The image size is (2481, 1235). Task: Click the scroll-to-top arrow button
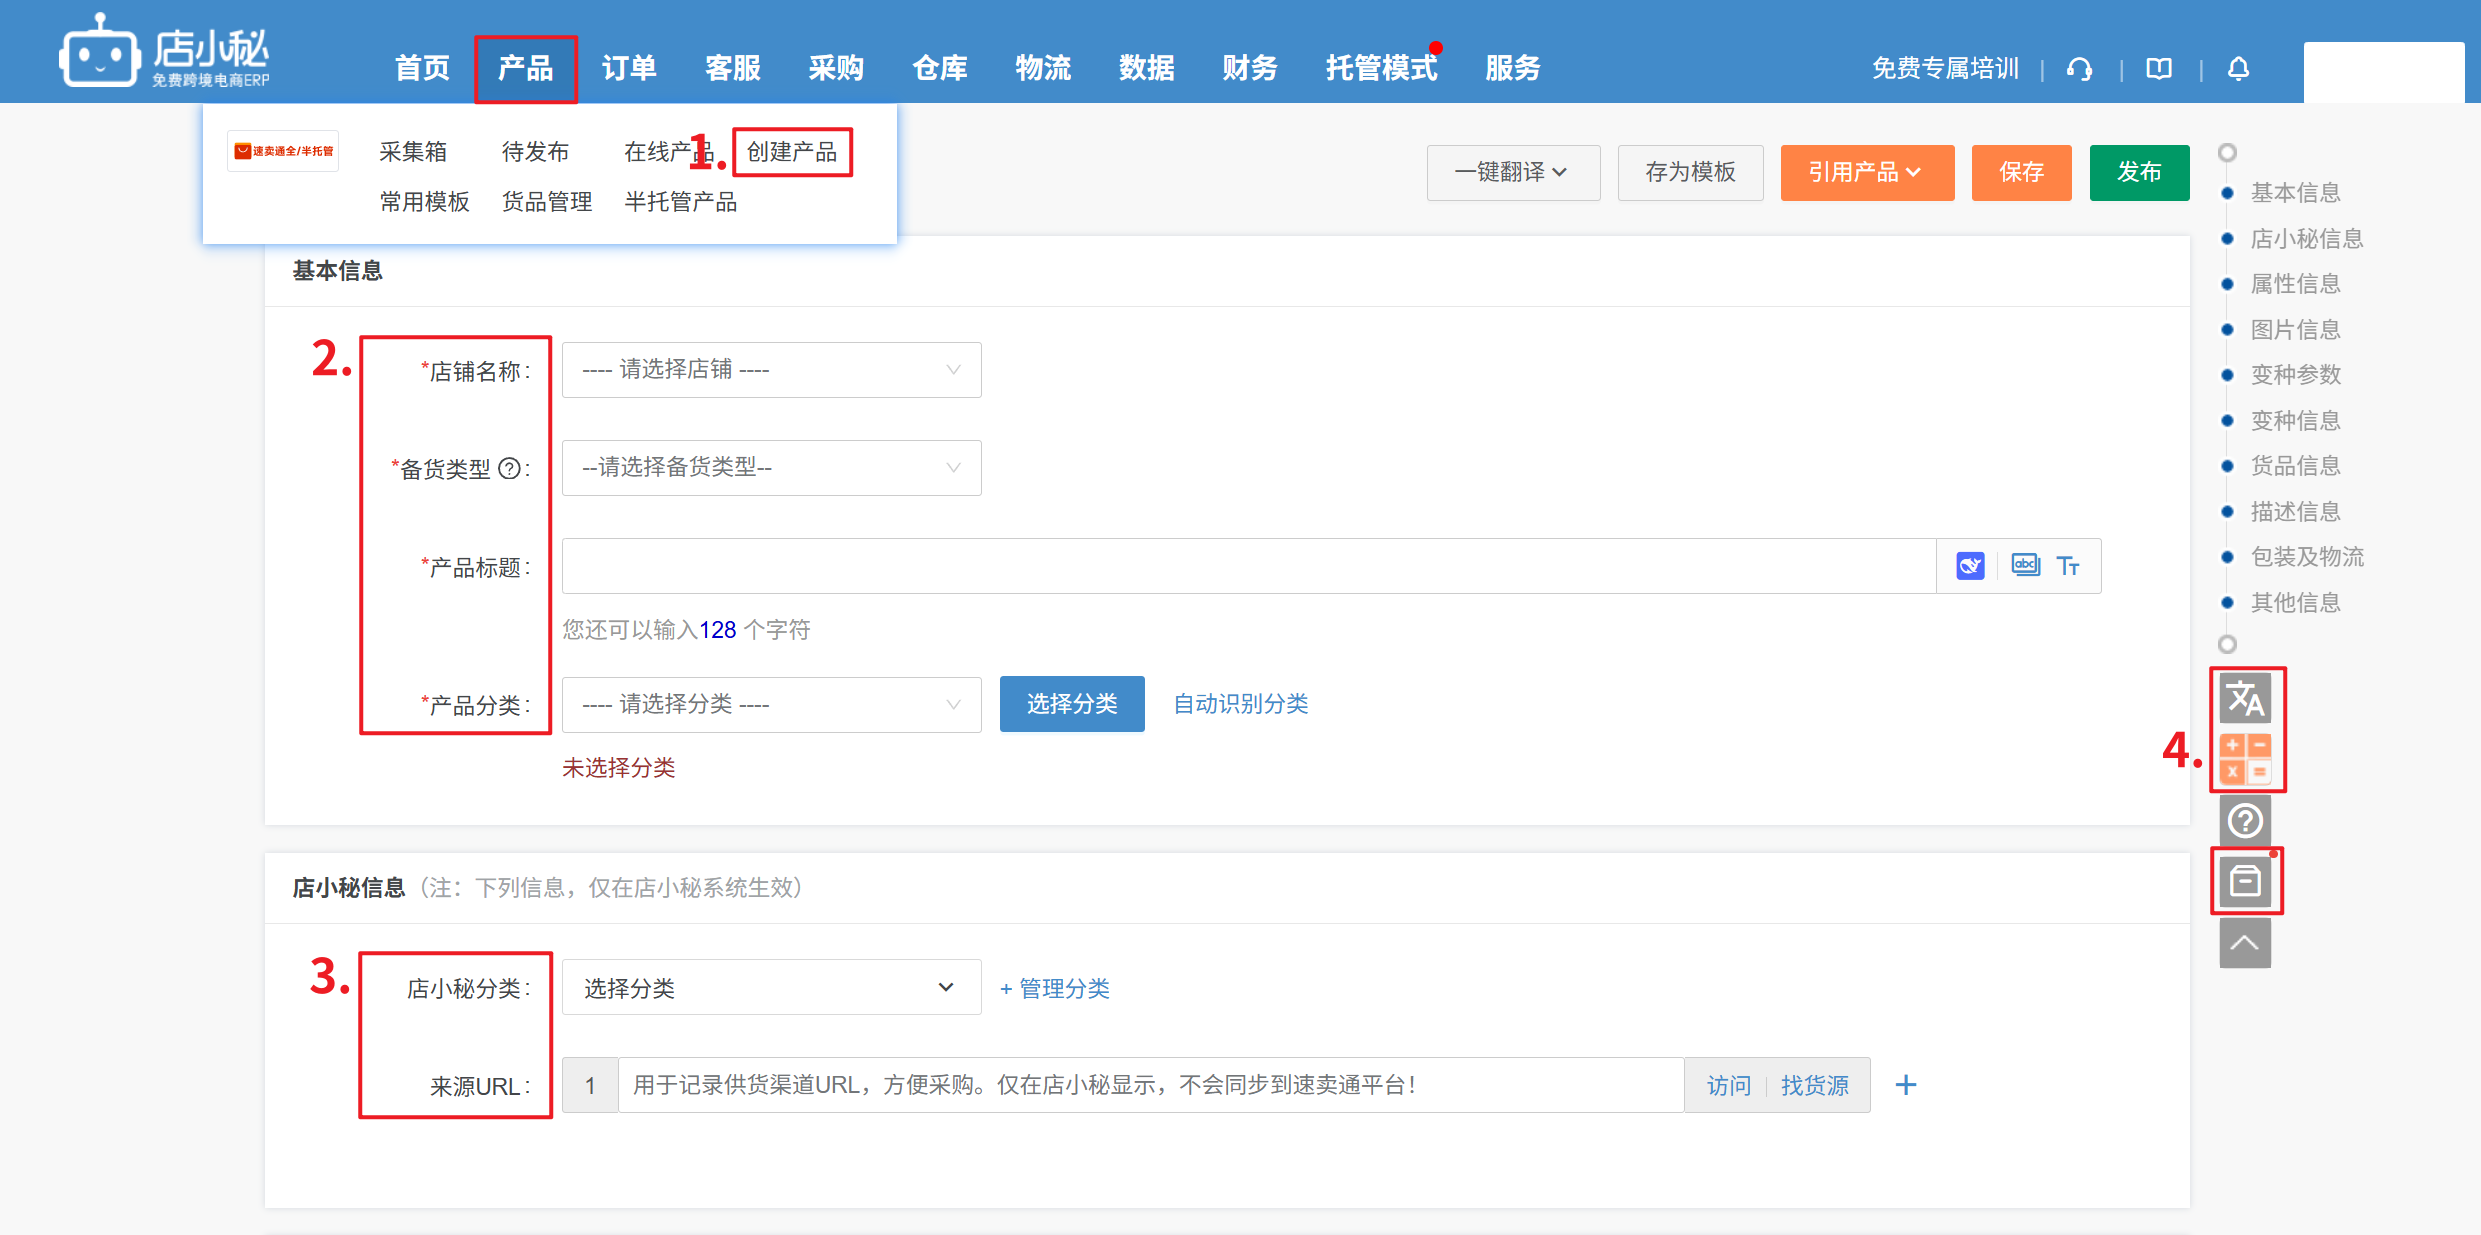tap(2245, 943)
